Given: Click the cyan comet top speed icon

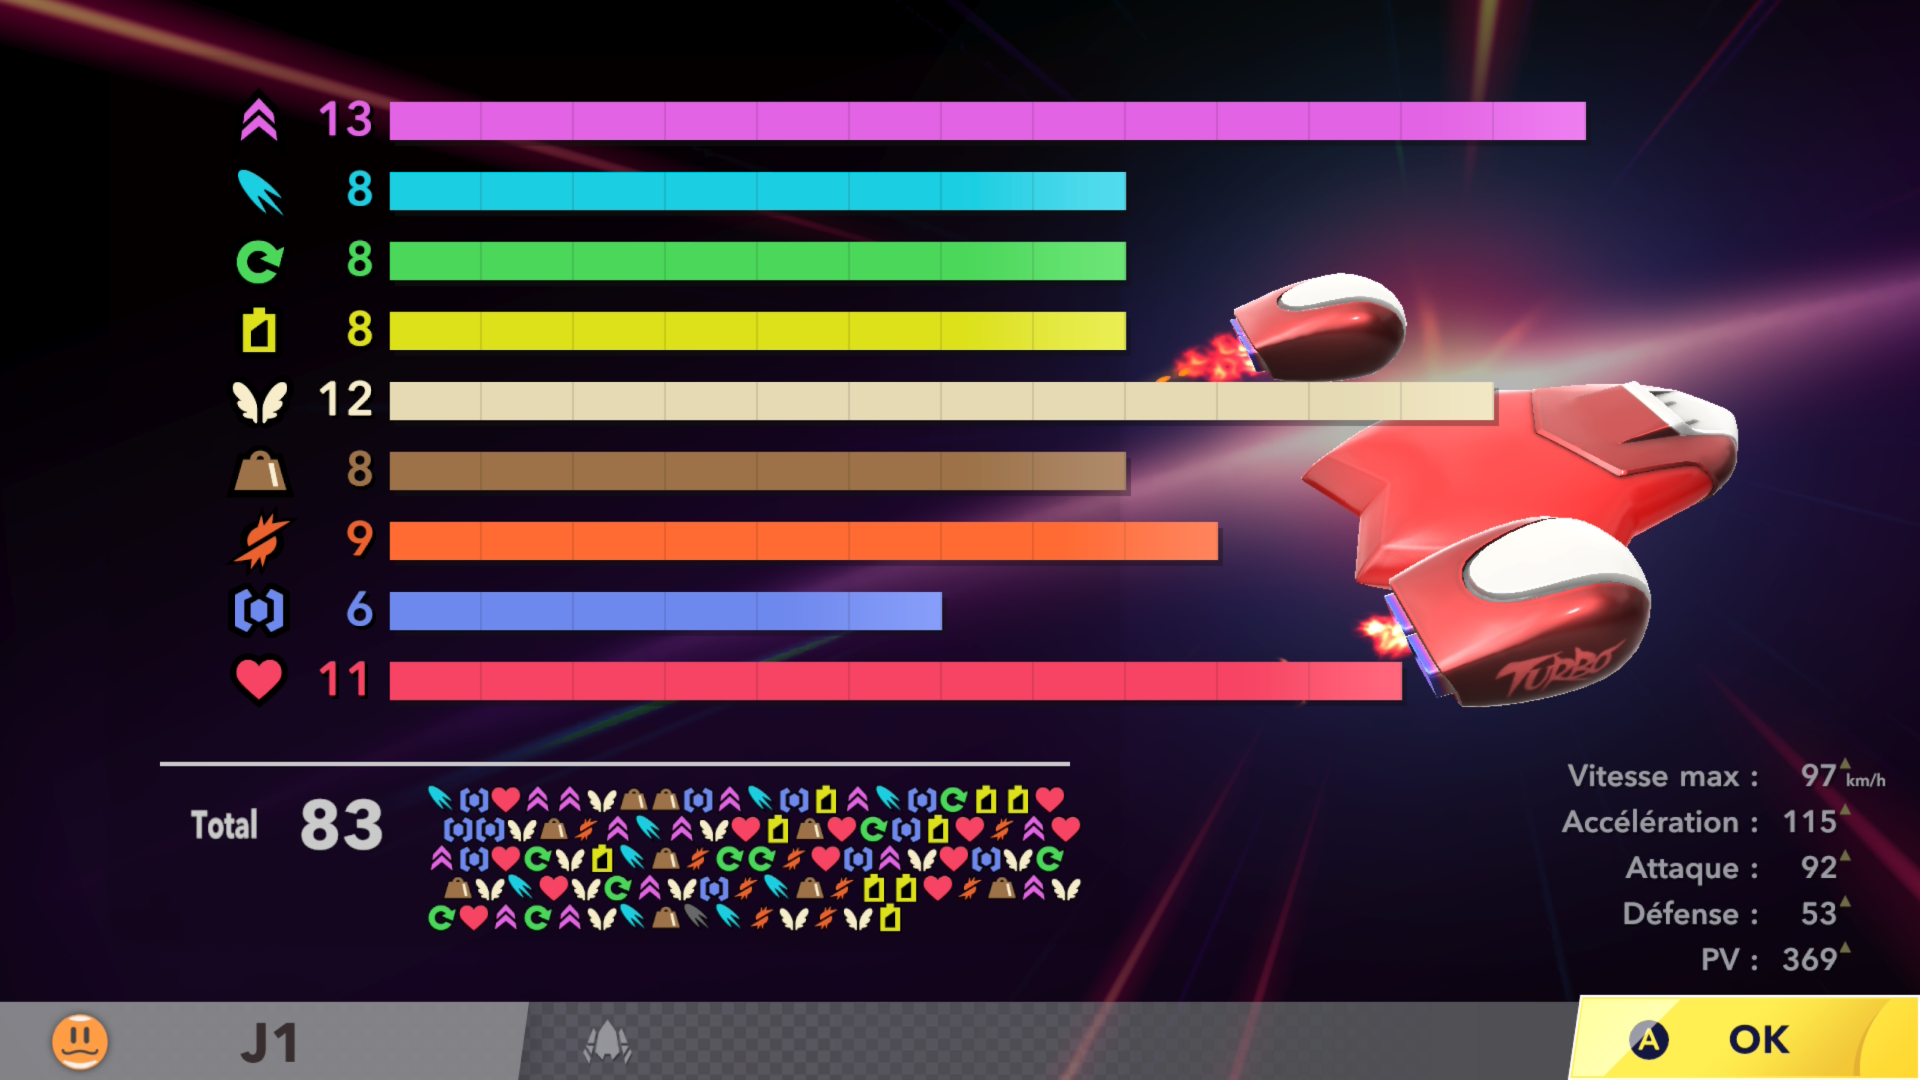Looking at the screenshot, I should 260,191.
